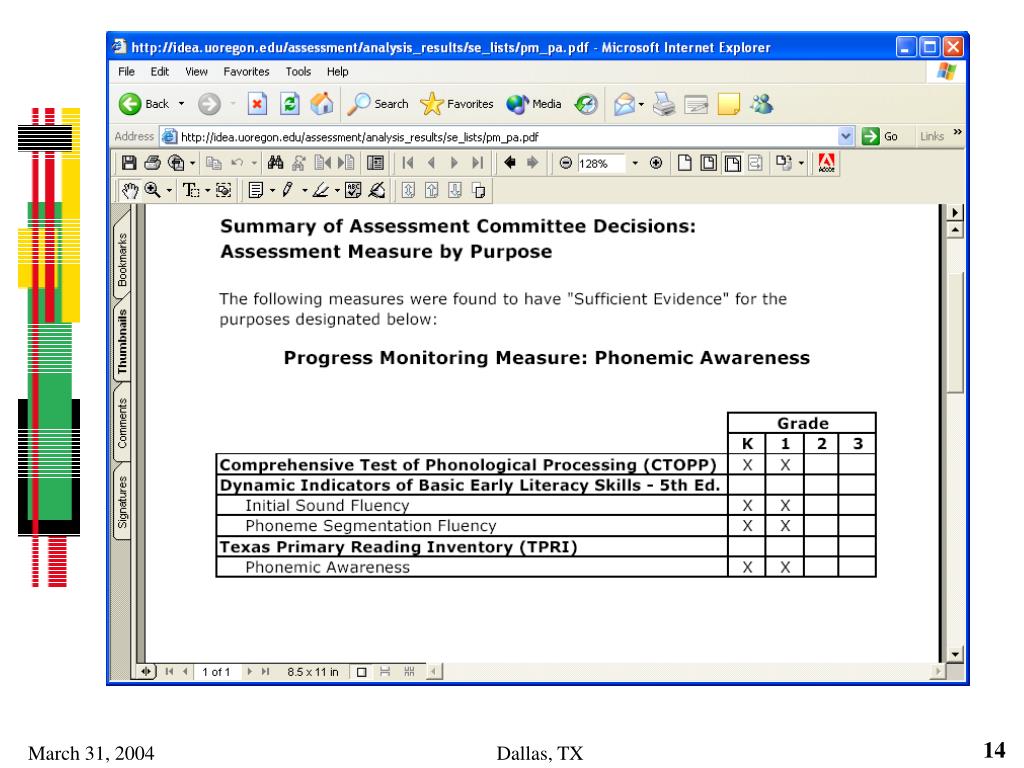
Task: Click the Digital Signature tool
Action: [x=376, y=190]
